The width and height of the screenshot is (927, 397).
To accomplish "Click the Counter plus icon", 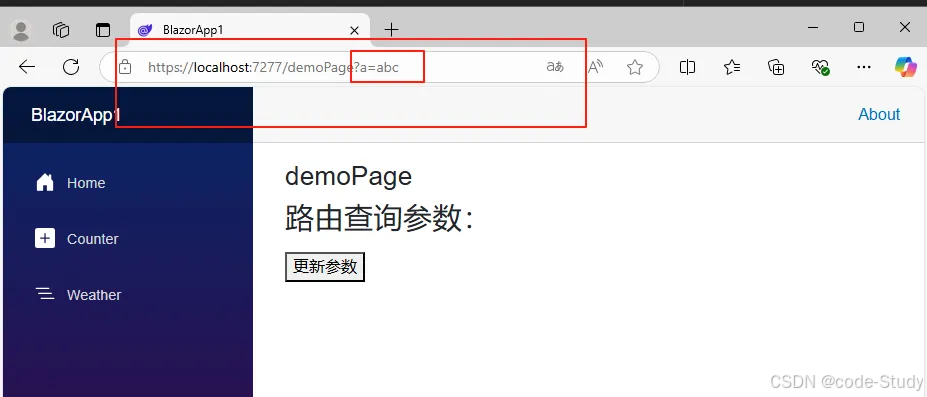I will point(45,239).
